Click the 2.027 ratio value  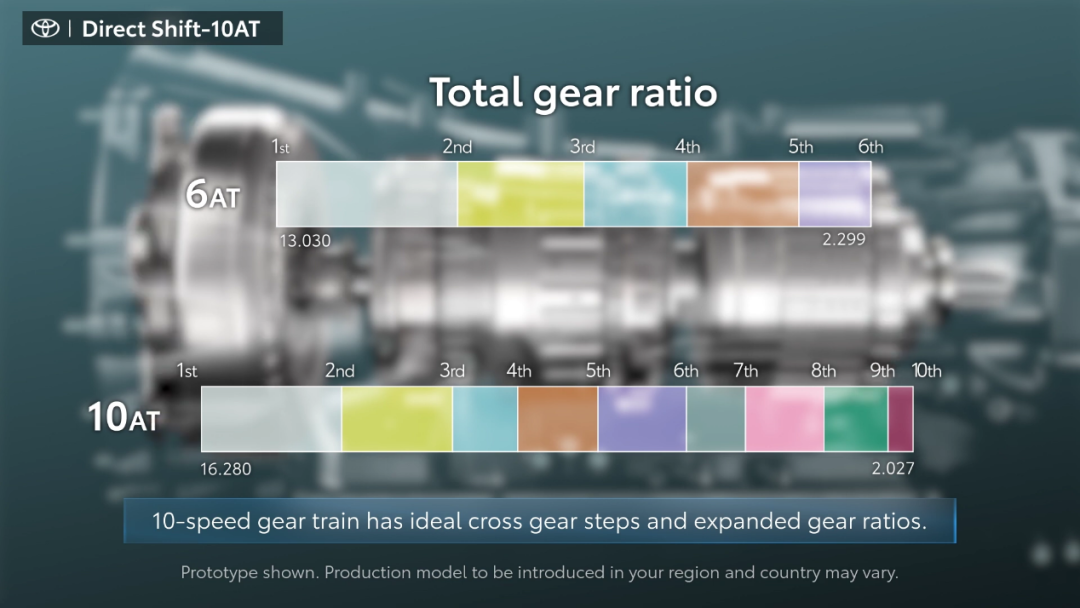[893, 469]
